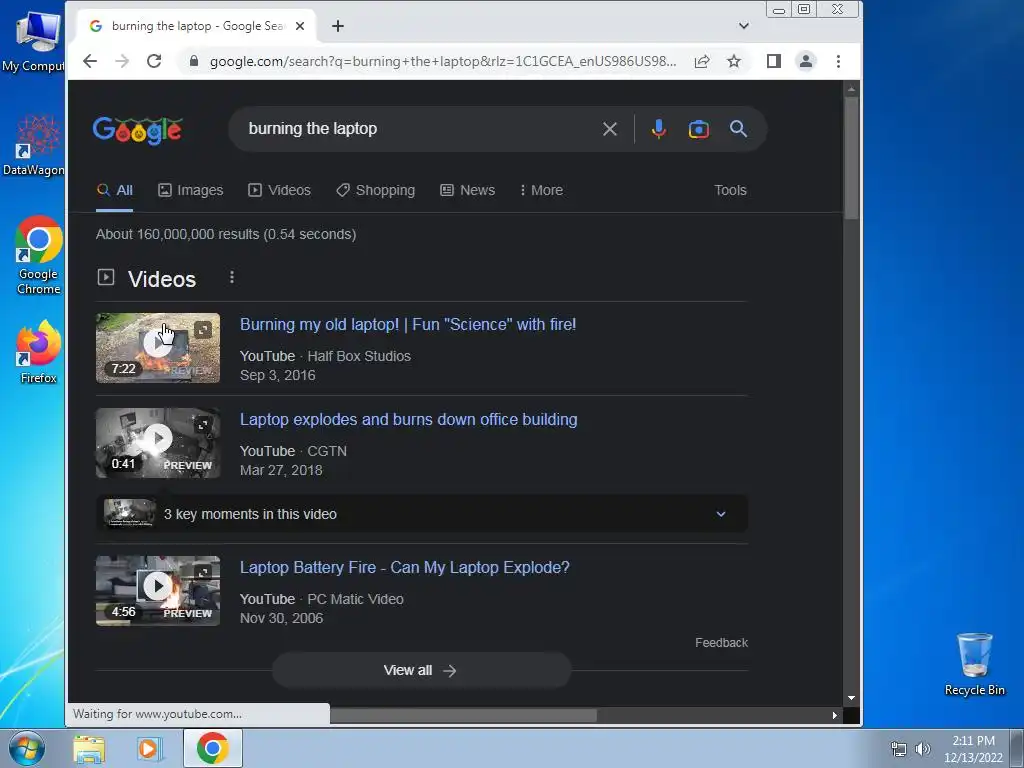Select Firefox desktop shortcut
Screen dimensions: 1024x768
(x=38, y=352)
